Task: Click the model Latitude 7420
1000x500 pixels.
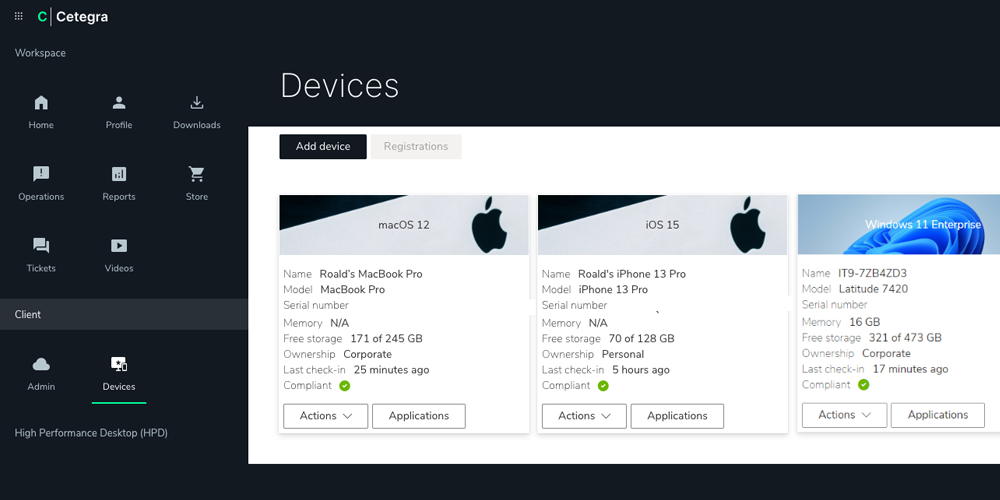Action: pos(872,289)
